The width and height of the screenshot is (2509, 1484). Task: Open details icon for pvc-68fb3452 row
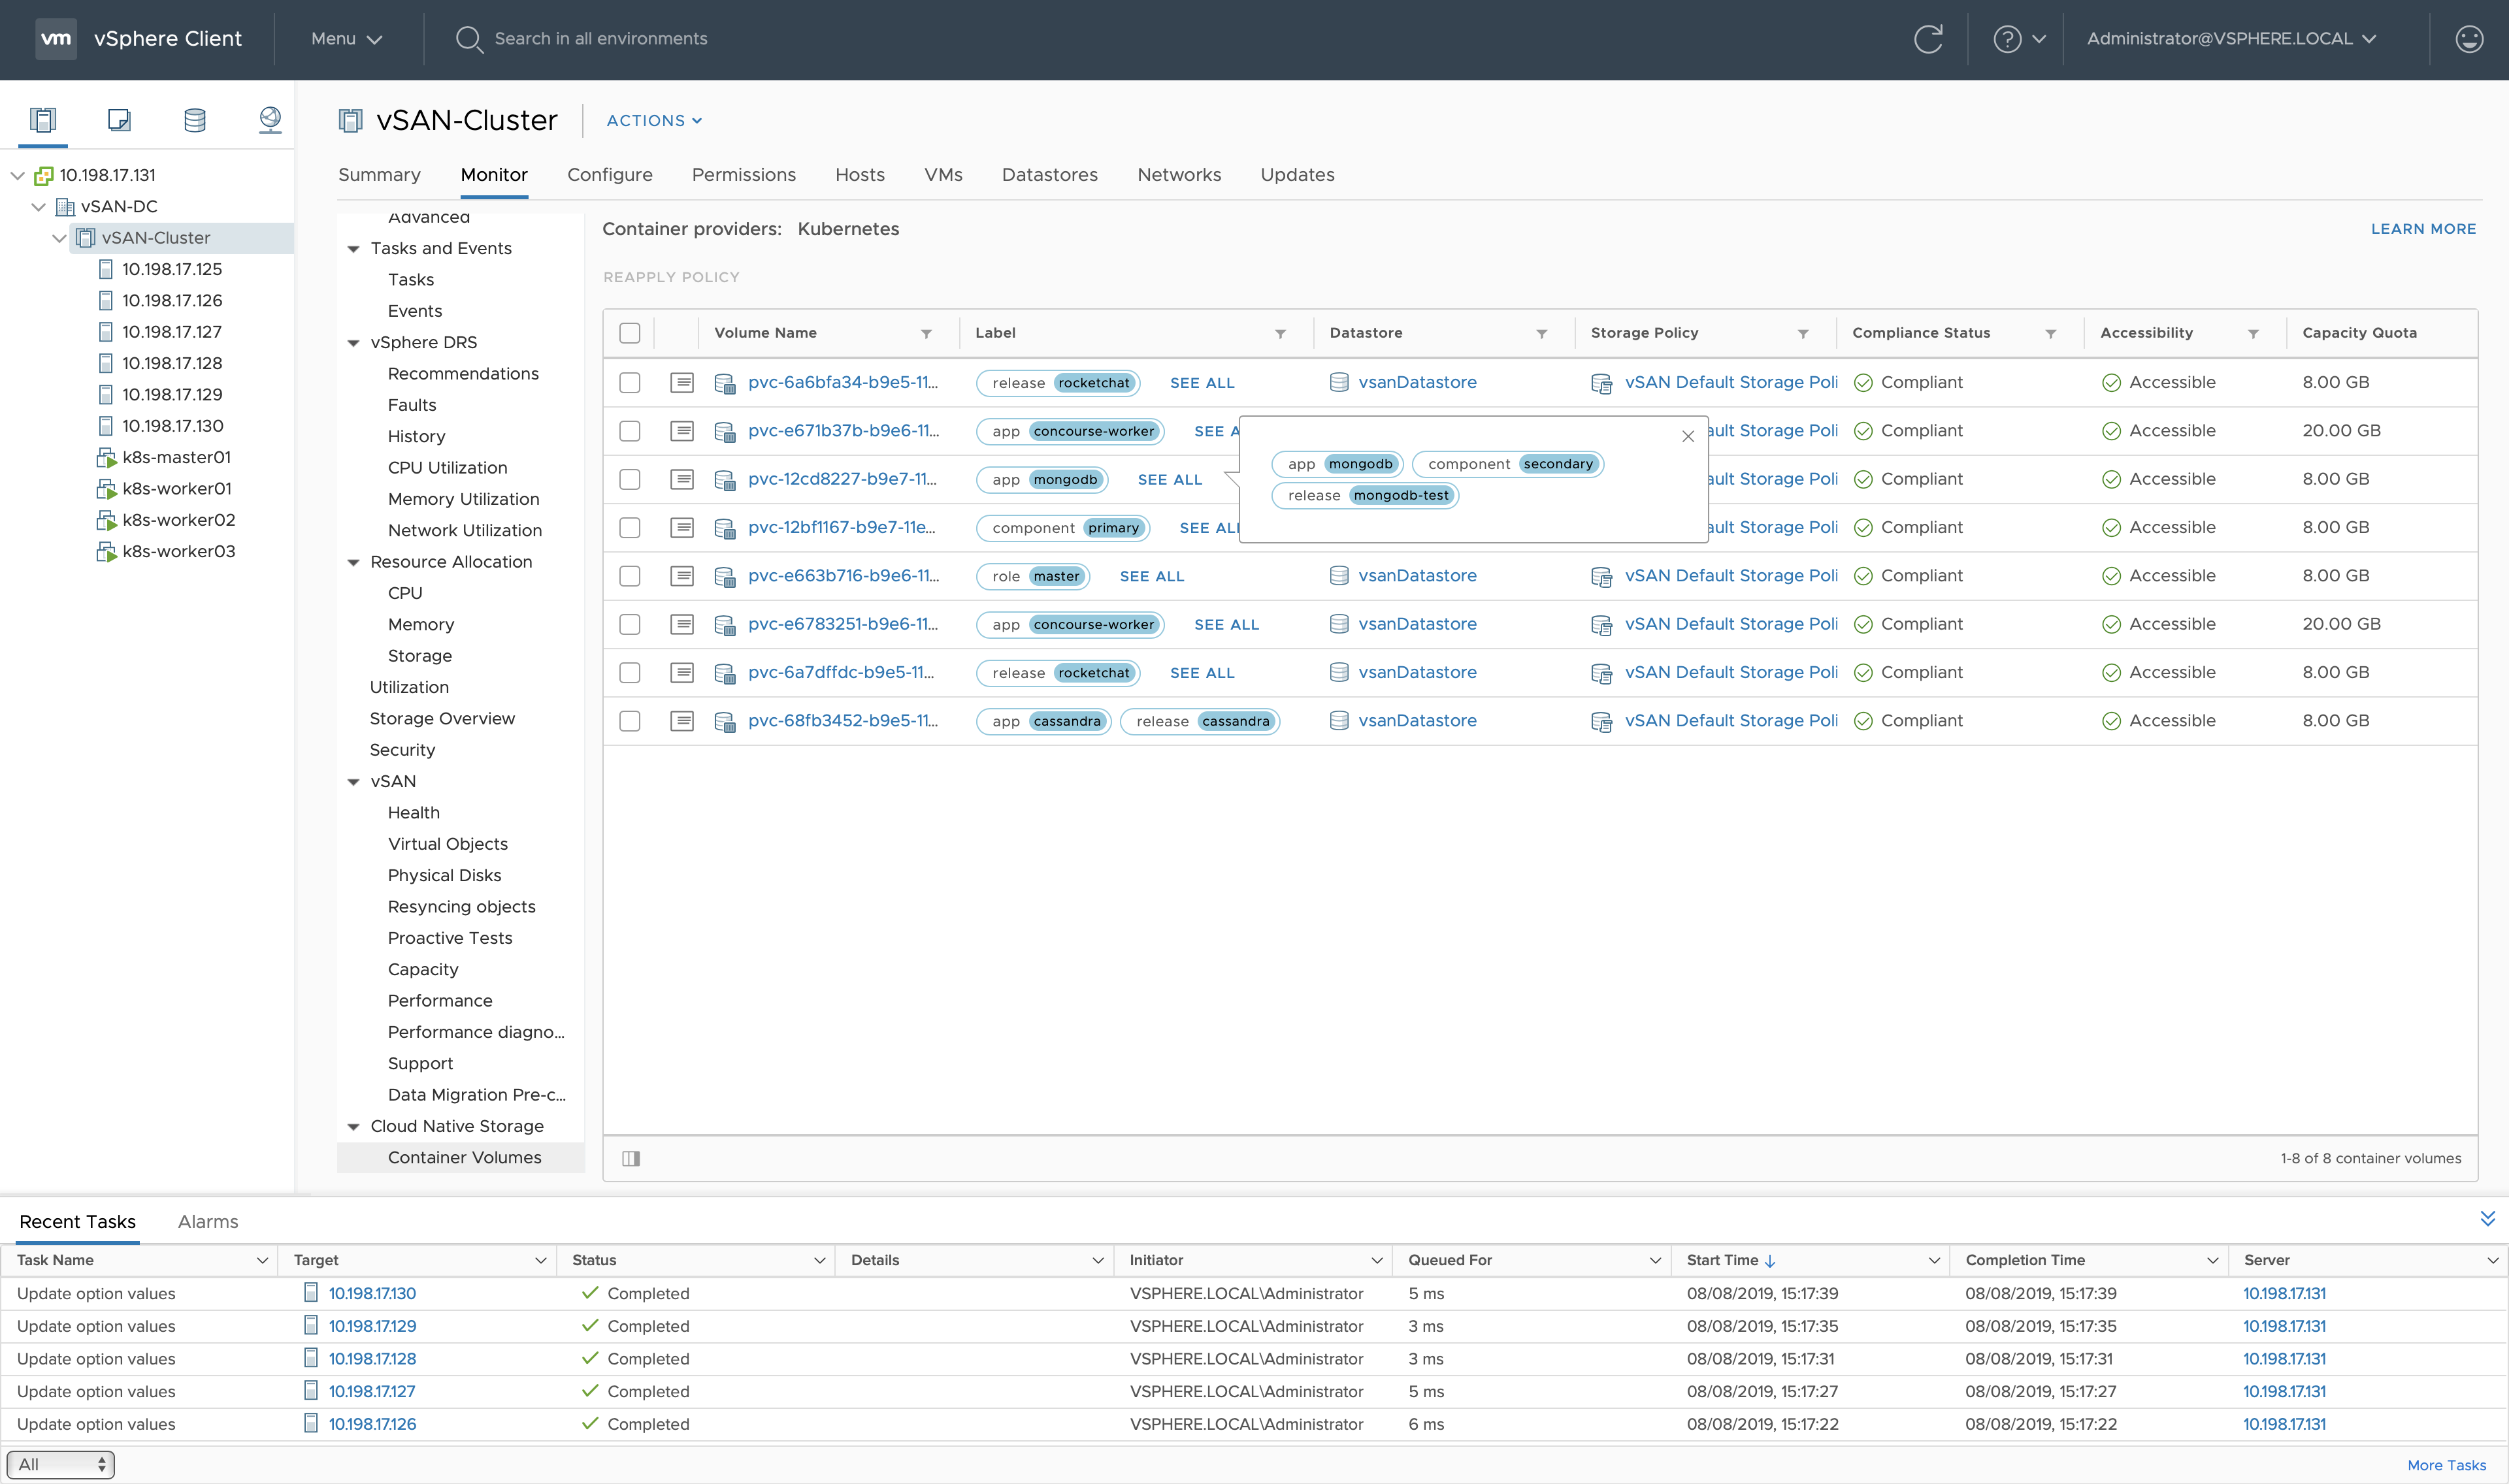682,721
